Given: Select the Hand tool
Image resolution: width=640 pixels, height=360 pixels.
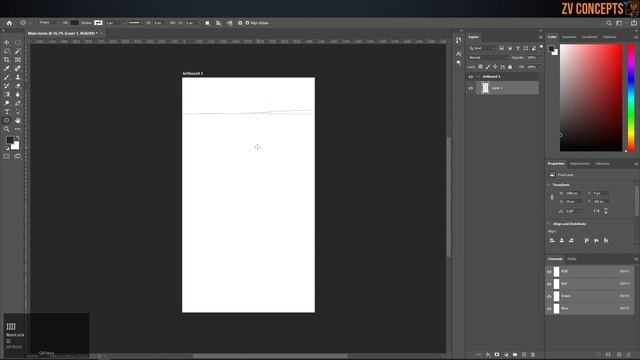Looking at the screenshot, I should [x=18, y=120].
